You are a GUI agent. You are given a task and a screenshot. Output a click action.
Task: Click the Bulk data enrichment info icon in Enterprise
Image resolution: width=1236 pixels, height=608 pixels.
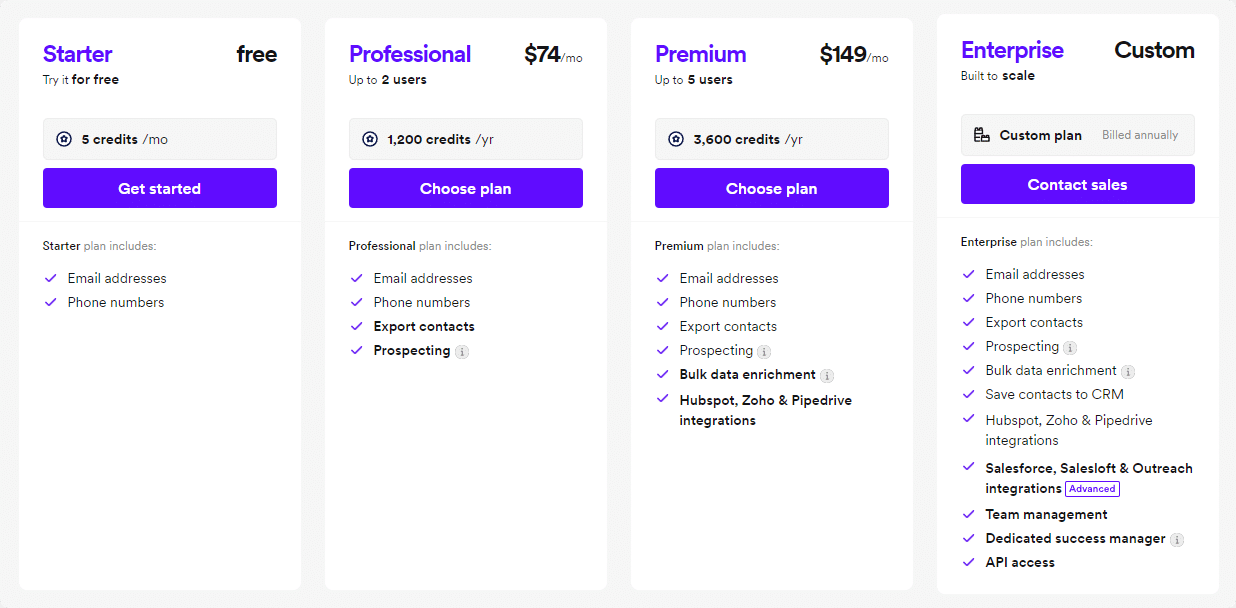(x=1128, y=370)
